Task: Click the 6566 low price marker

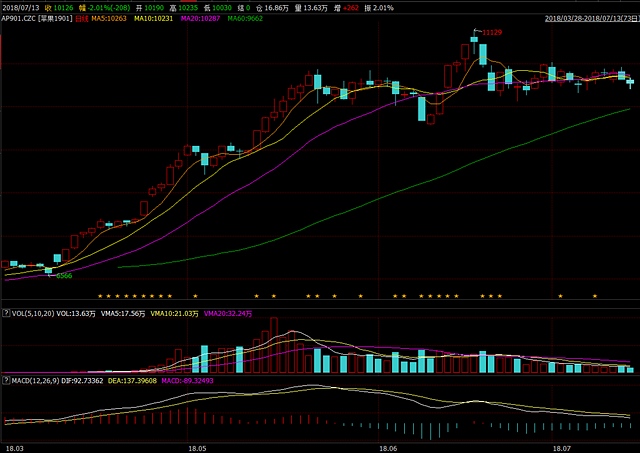Action: [x=63, y=274]
